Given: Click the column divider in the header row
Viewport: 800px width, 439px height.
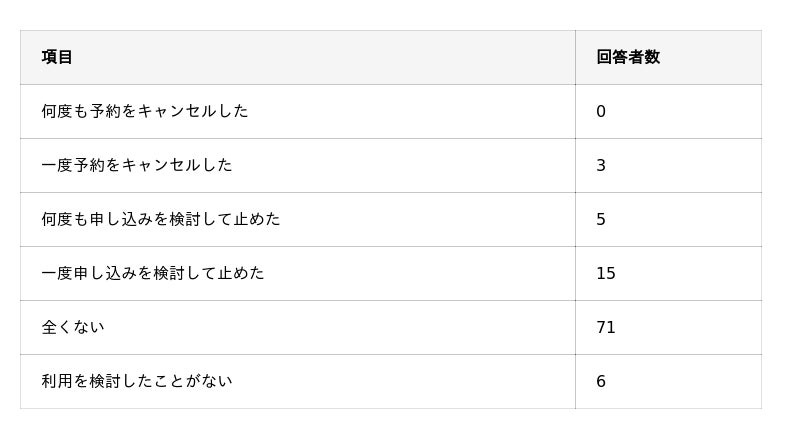Looking at the screenshot, I should [575, 57].
